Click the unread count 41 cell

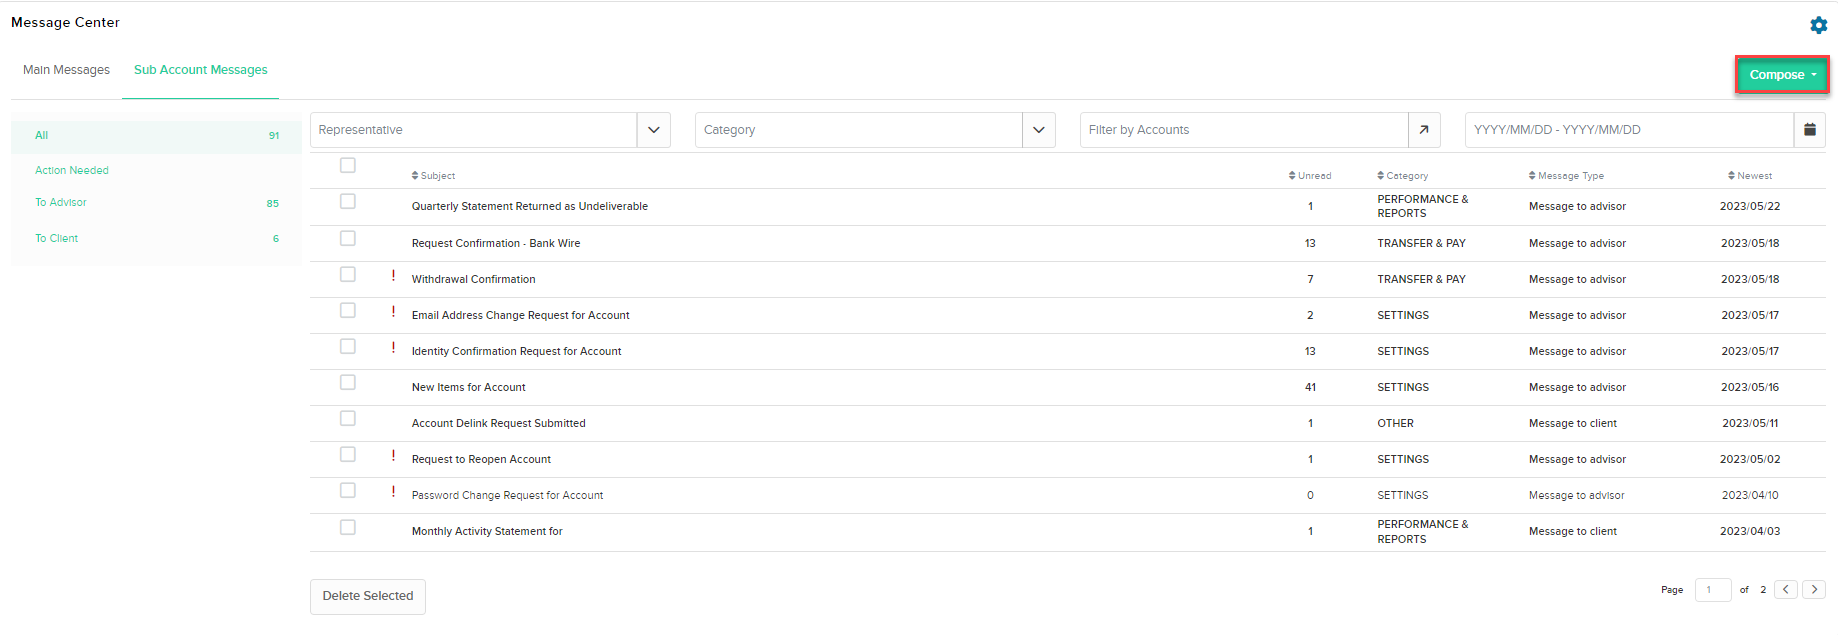(x=1310, y=388)
